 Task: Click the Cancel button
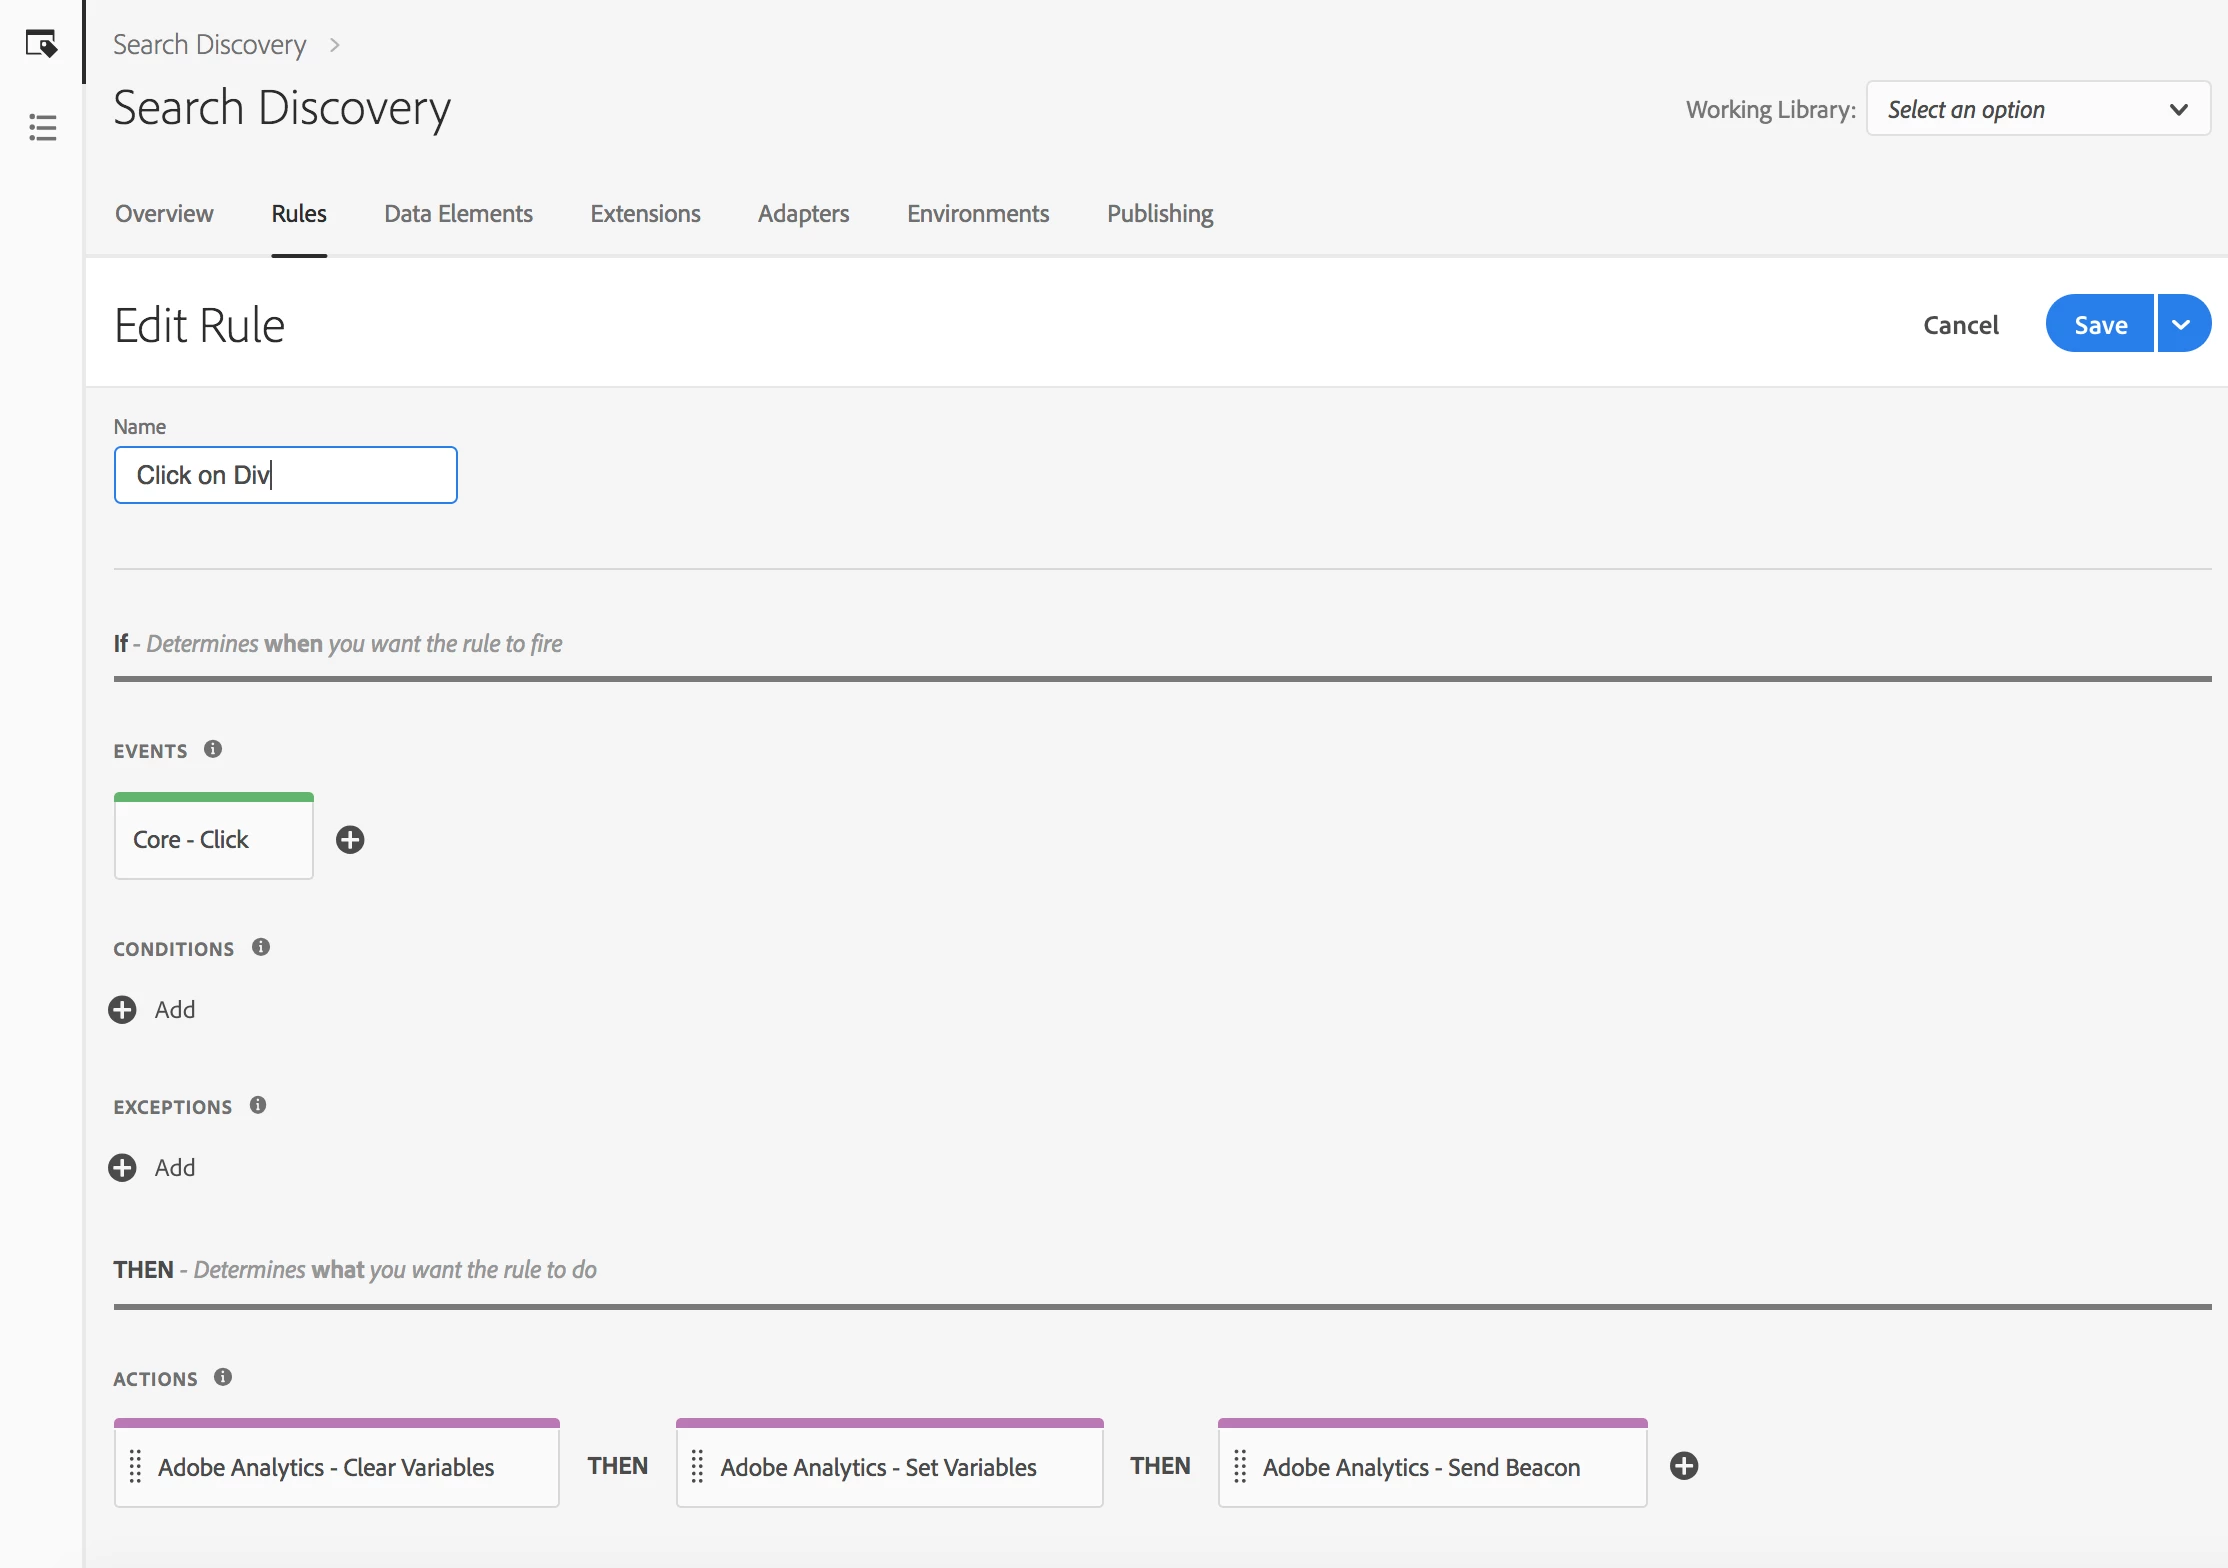pyautogui.click(x=1960, y=325)
